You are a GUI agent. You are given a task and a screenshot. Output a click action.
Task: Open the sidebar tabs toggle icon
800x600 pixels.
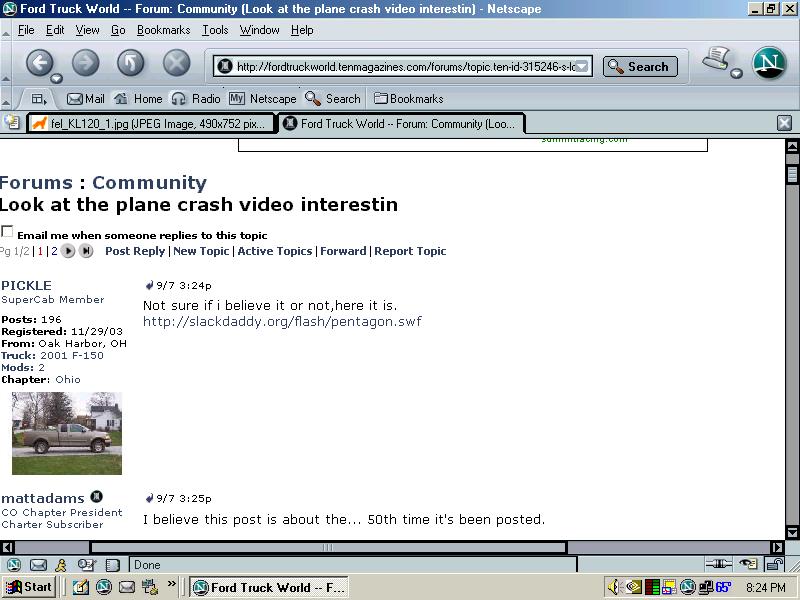point(38,99)
